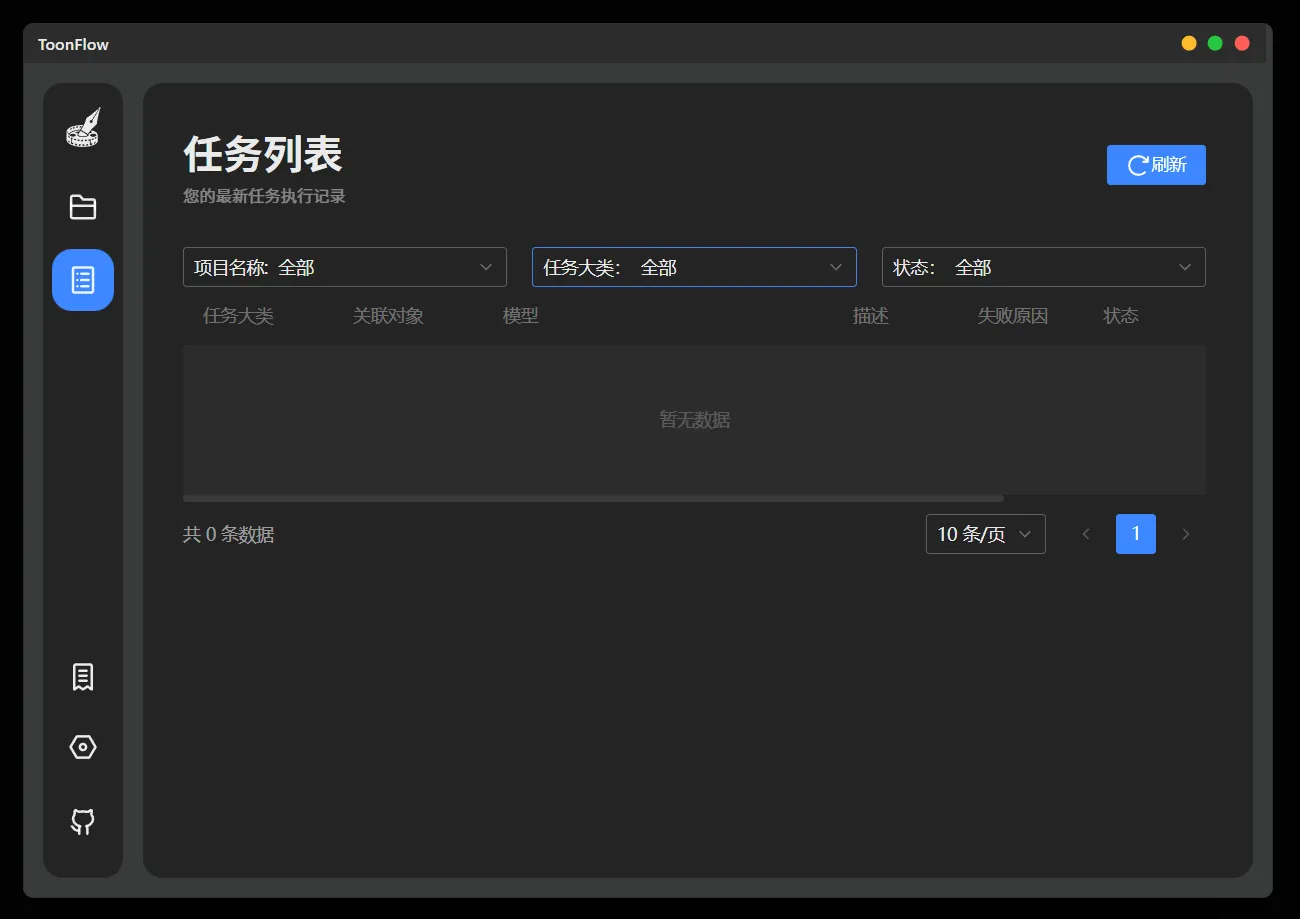The width and height of the screenshot is (1300, 919).
Task: Click the 状态 column header
Action: coord(1121,316)
